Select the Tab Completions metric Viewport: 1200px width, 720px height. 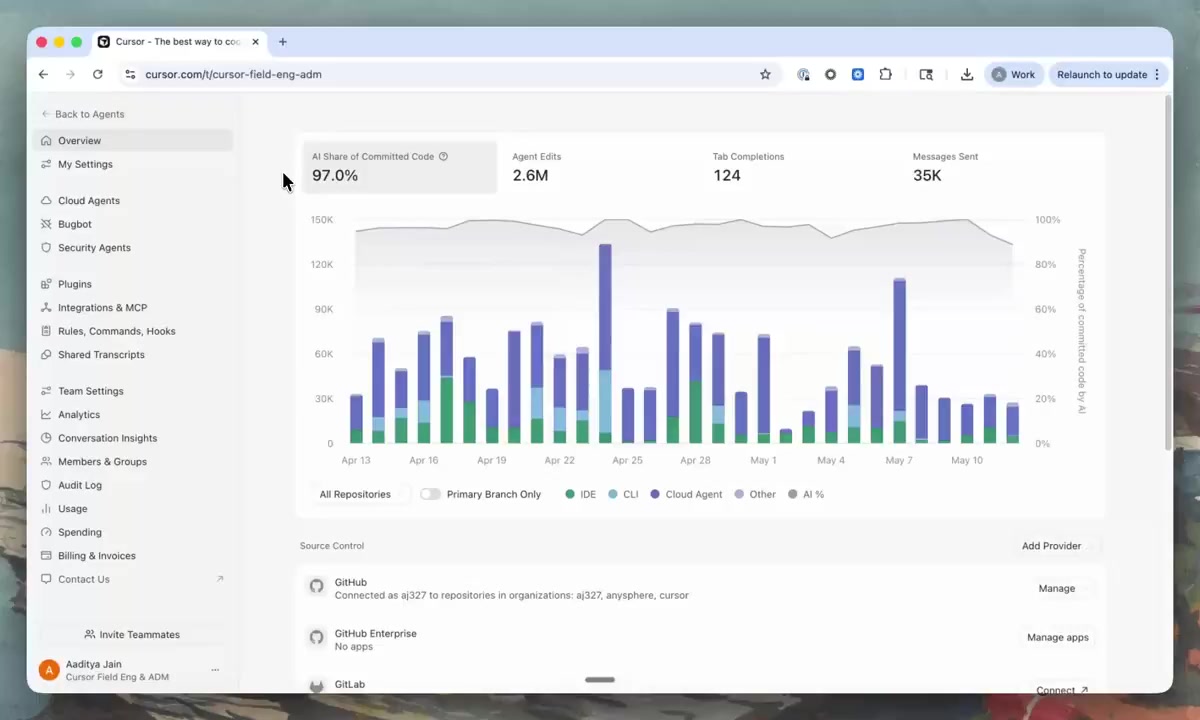800,167
